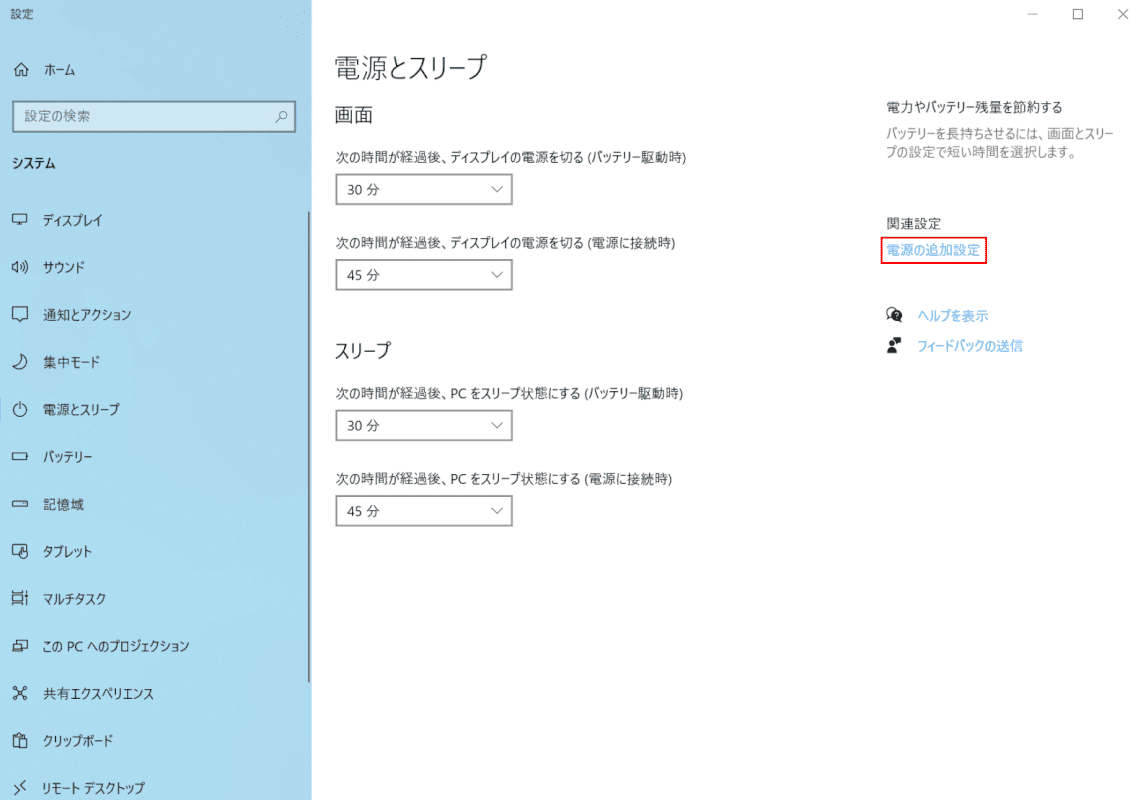The width and height of the screenshot is (1143, 800).
Task: Click the Home (ホーム) house icon
Action: coord(21,70)
